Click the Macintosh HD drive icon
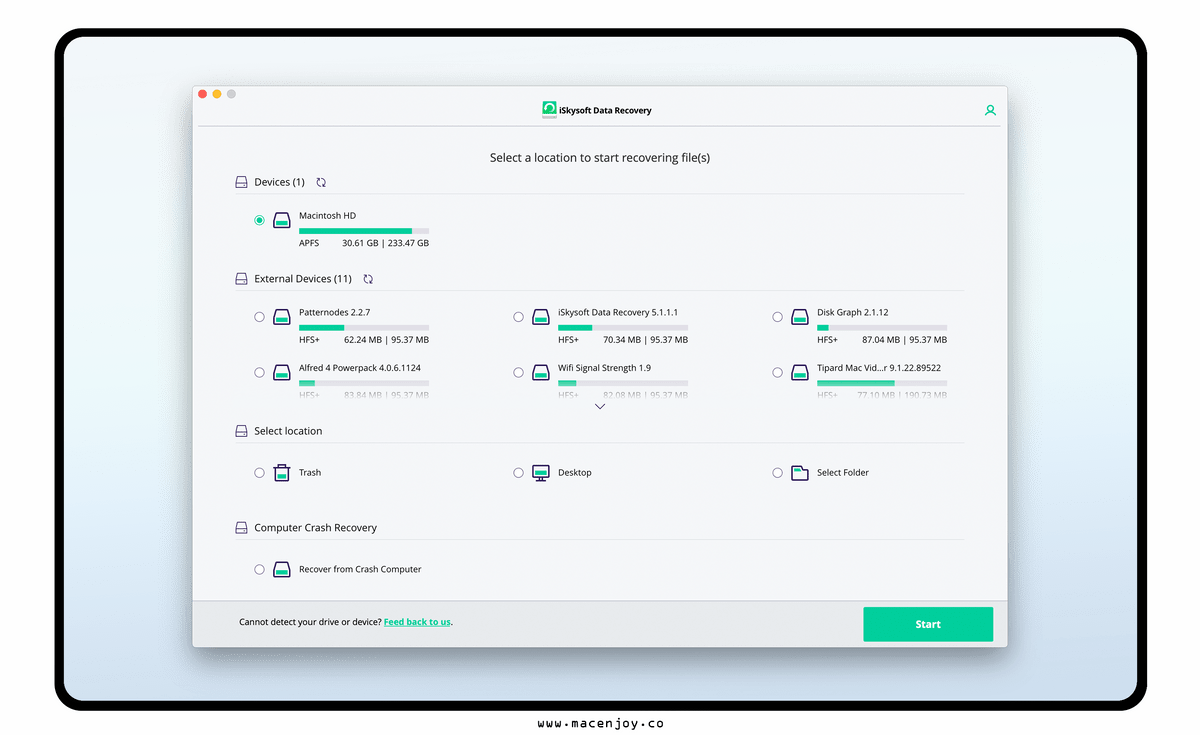This screenshot has height=735, width=1200. (x=282, y=220)
